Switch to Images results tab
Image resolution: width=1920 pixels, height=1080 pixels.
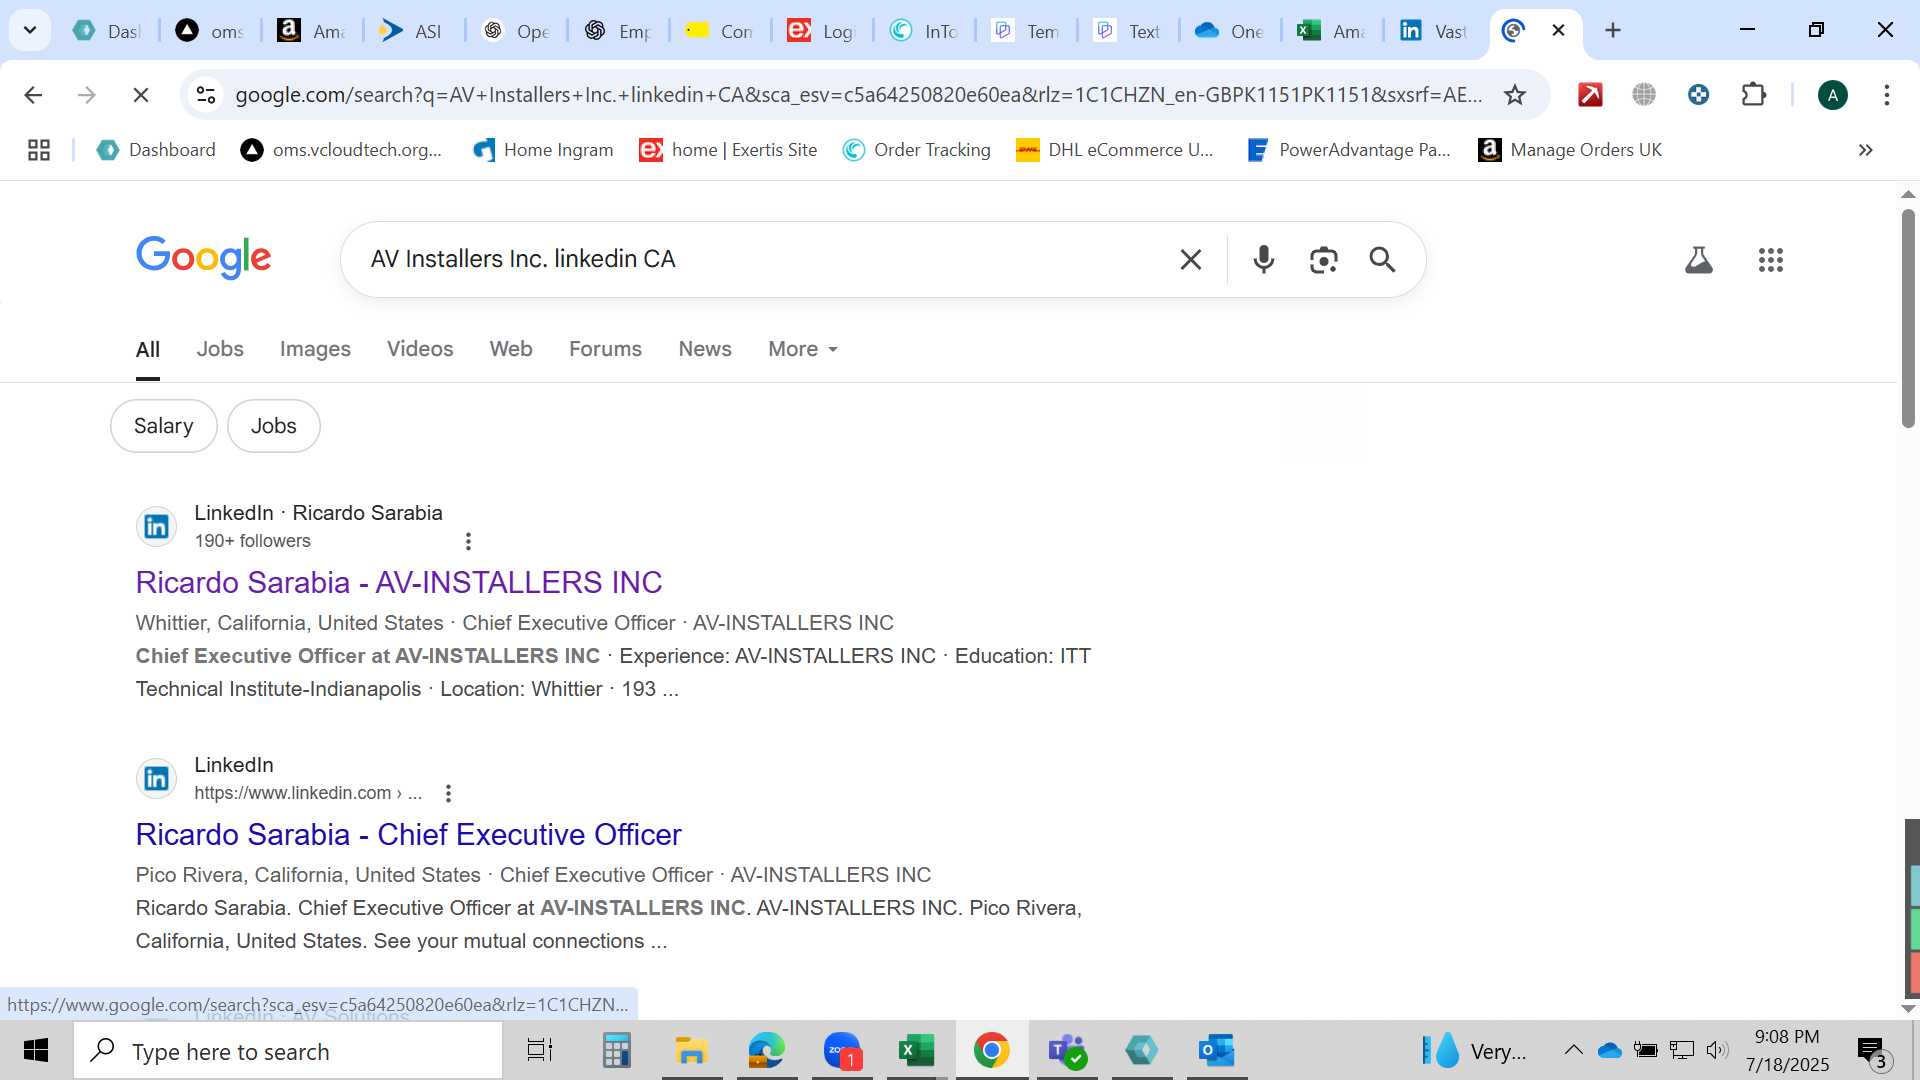coord(315,349)
